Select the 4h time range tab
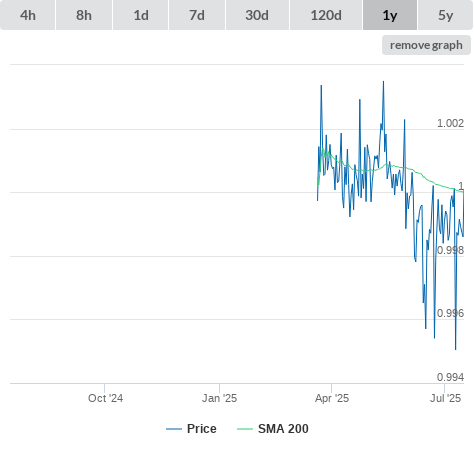 [x=28, y=15]
